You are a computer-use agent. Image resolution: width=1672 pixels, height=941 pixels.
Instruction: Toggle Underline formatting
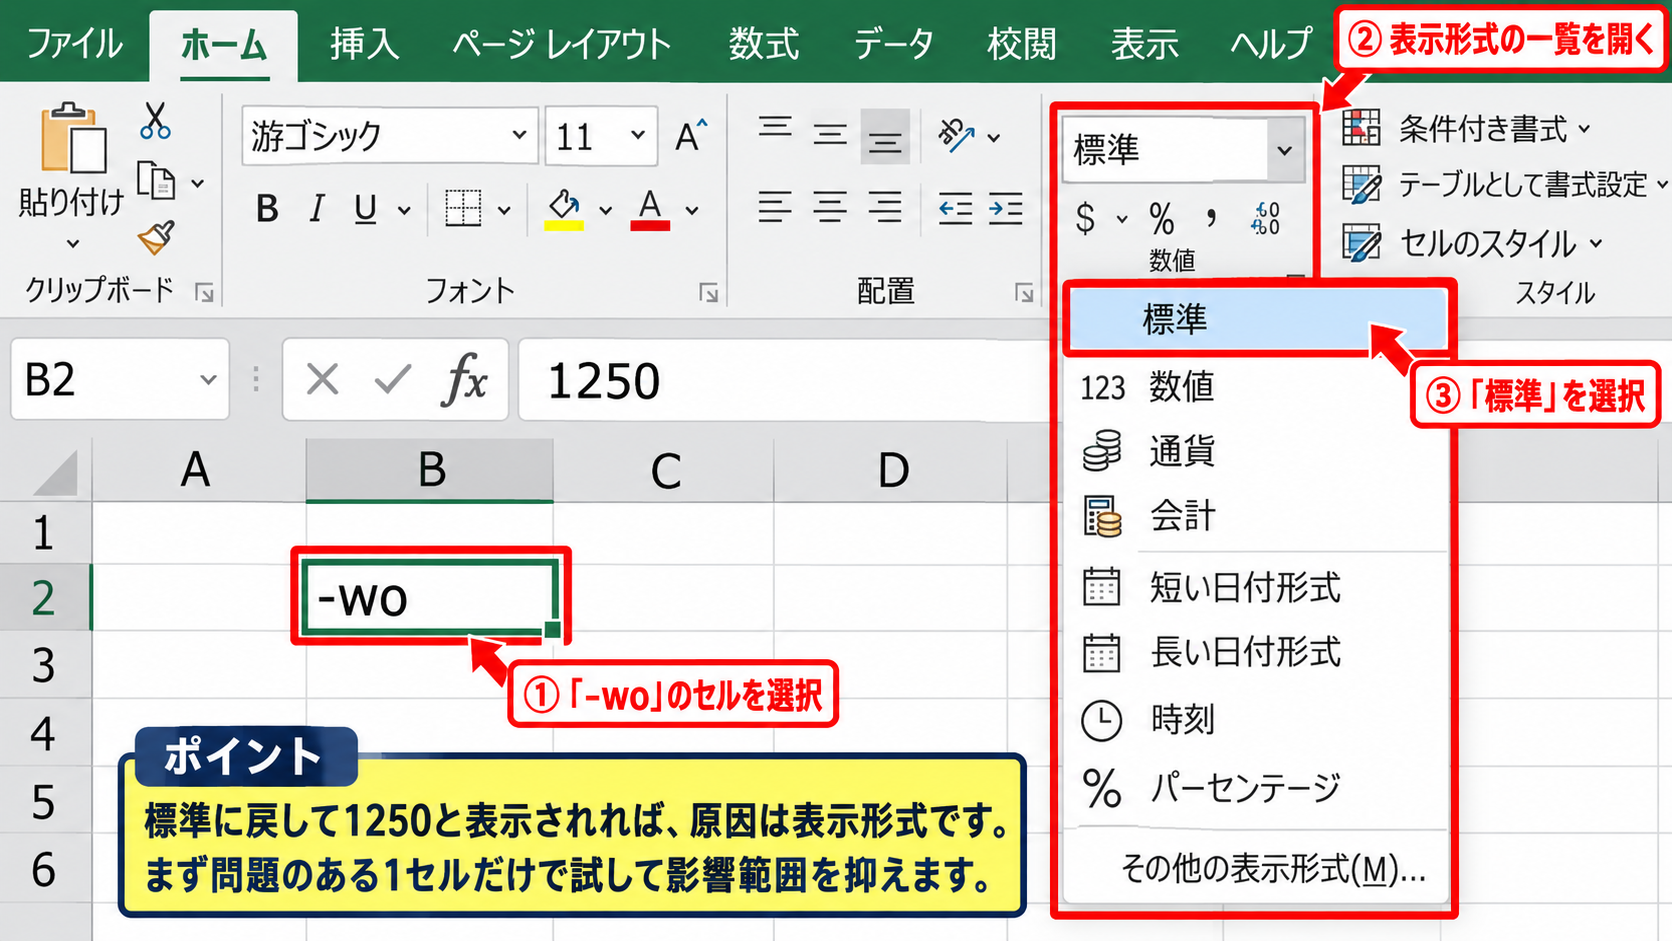coord(366,209)
